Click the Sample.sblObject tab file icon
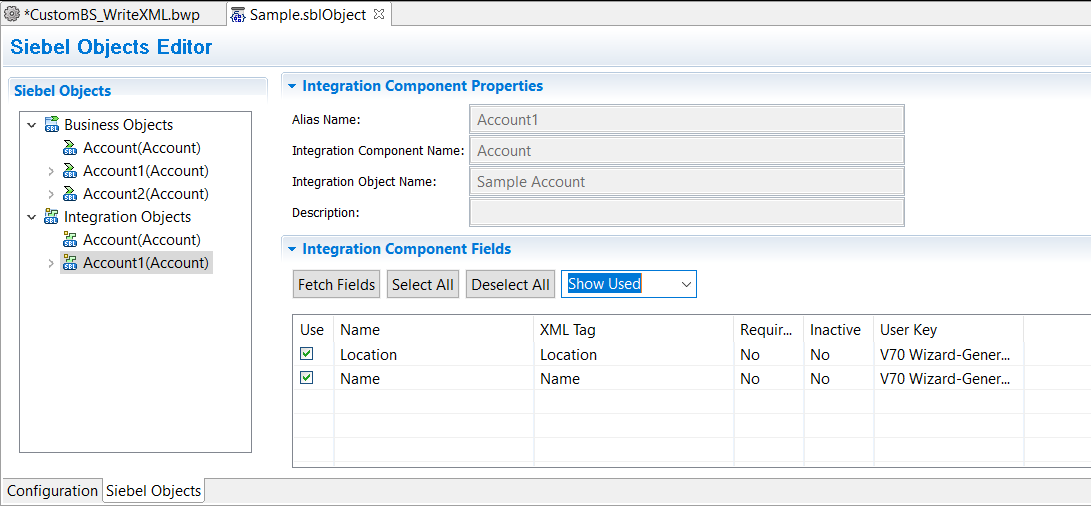 click(237, 15)
